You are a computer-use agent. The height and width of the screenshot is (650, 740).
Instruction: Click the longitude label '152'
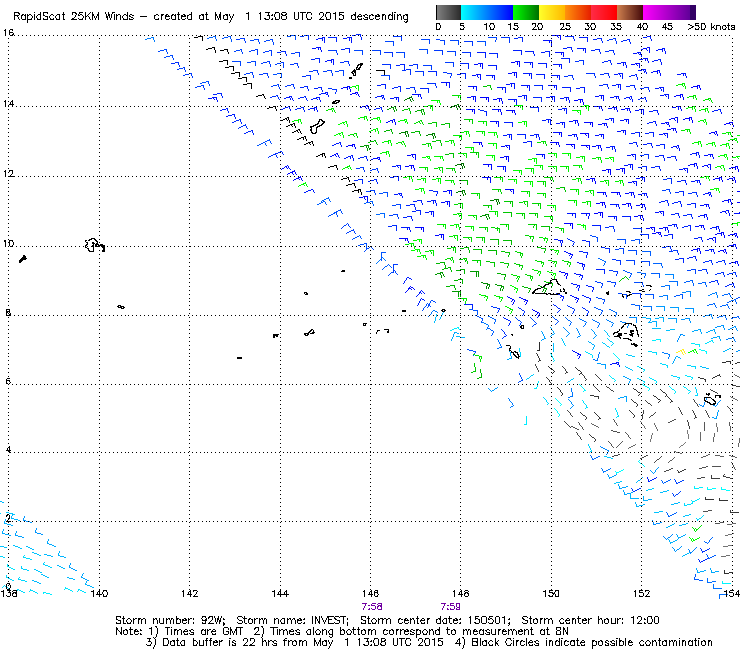pos(641,593)
